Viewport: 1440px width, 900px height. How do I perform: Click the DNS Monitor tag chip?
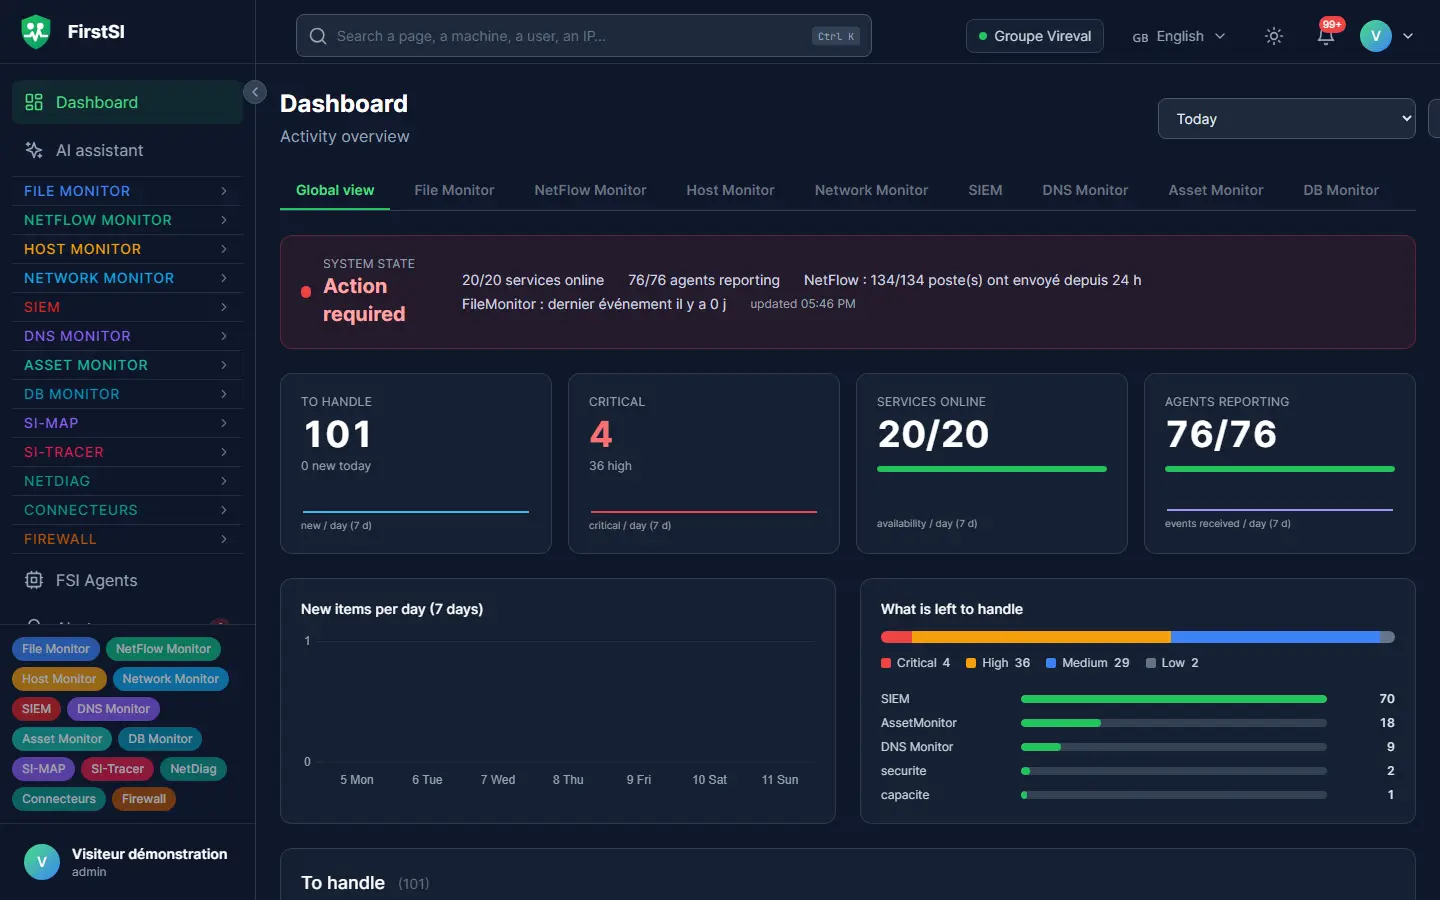[x=113, y=709]
